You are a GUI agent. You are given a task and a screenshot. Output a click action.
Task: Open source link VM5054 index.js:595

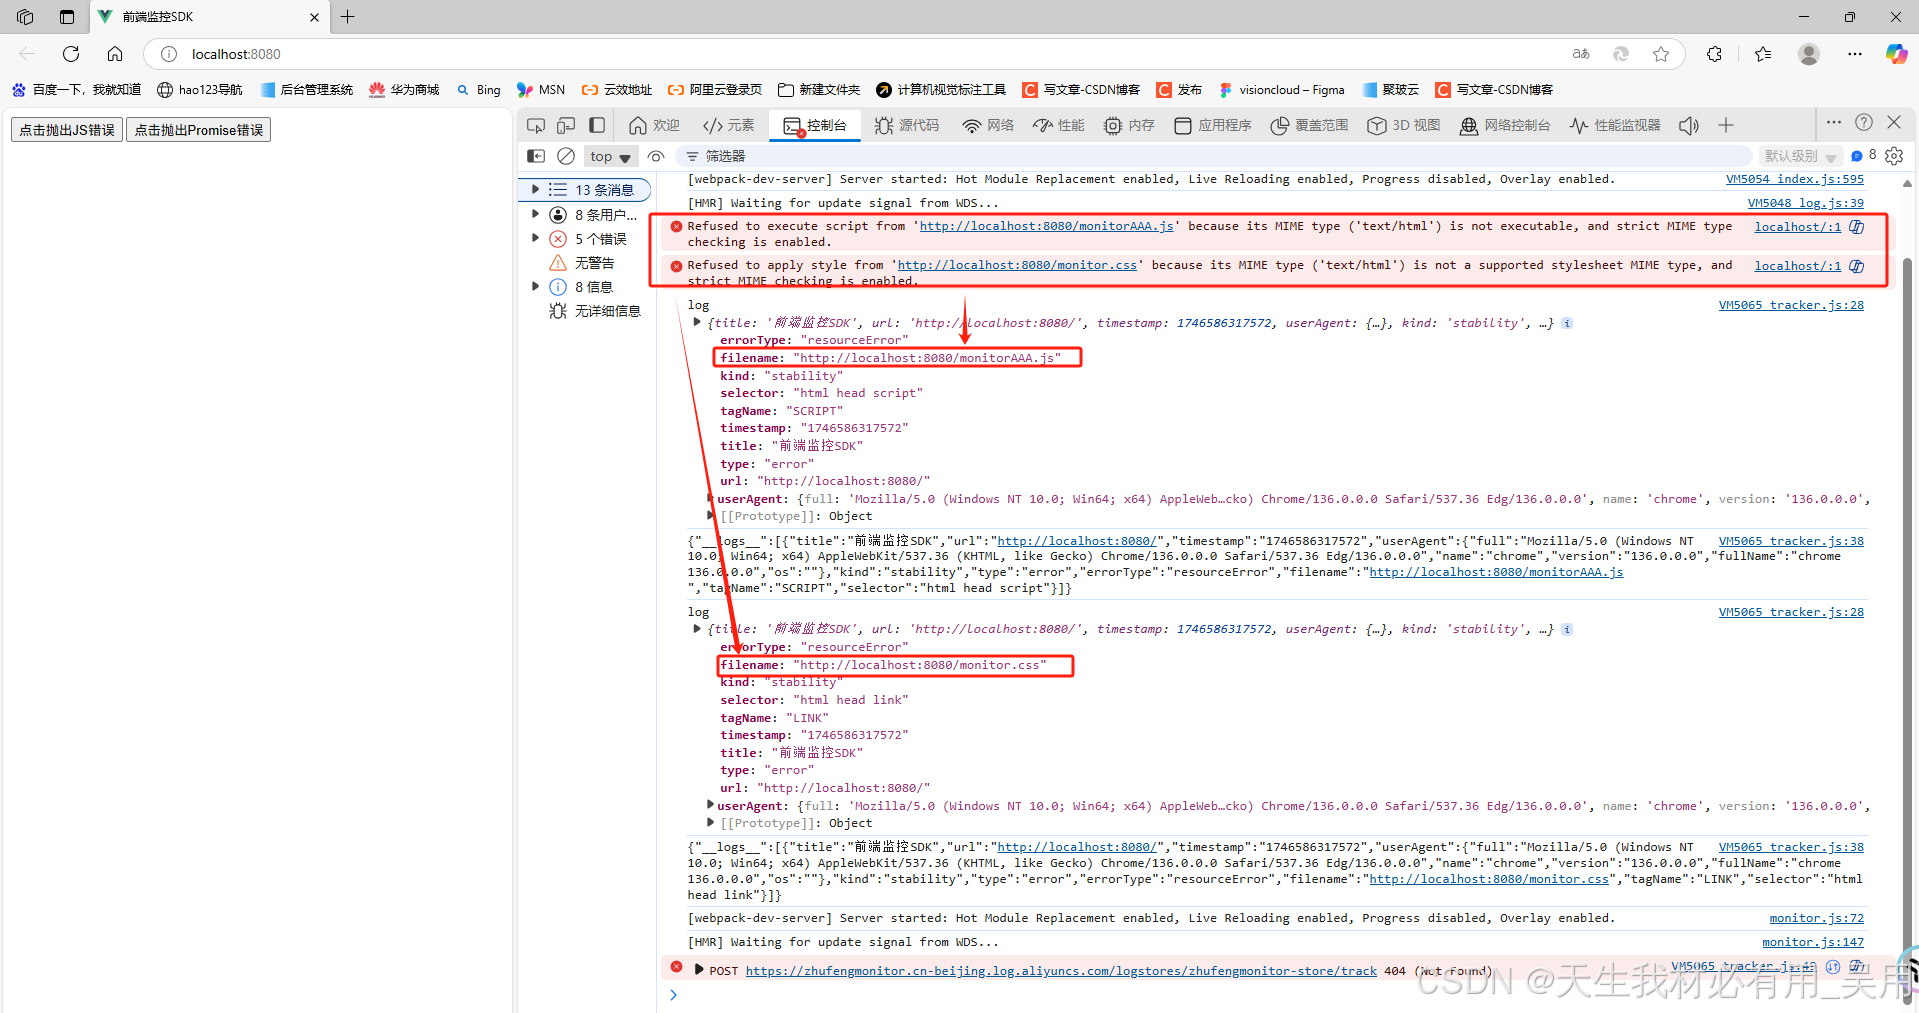tap(1795, 179)
